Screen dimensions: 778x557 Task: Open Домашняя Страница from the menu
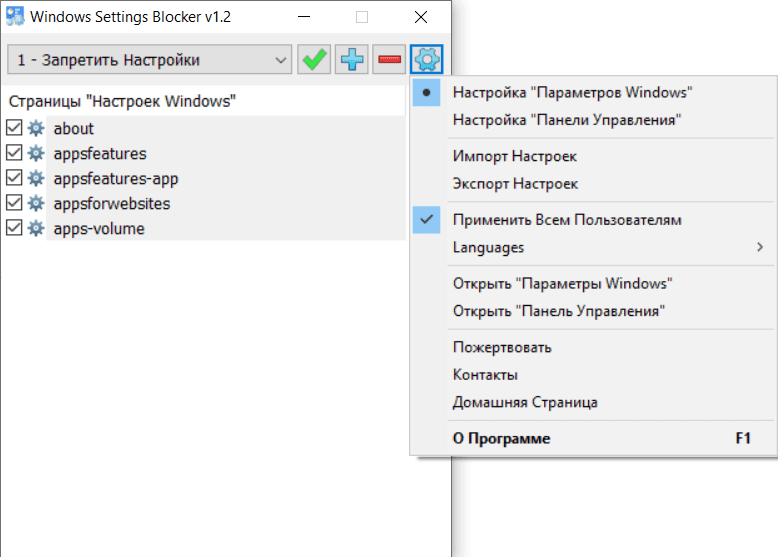coord(593,402)
